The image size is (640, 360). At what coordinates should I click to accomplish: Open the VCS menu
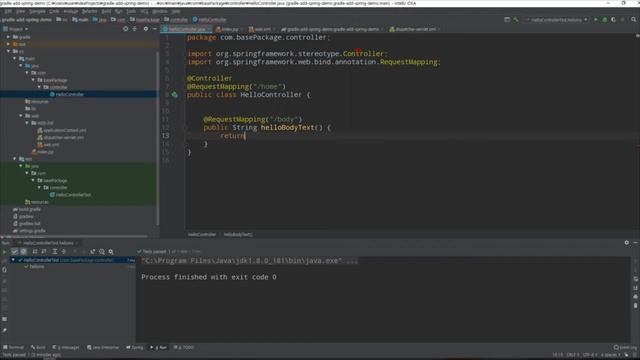pos(144,11)
